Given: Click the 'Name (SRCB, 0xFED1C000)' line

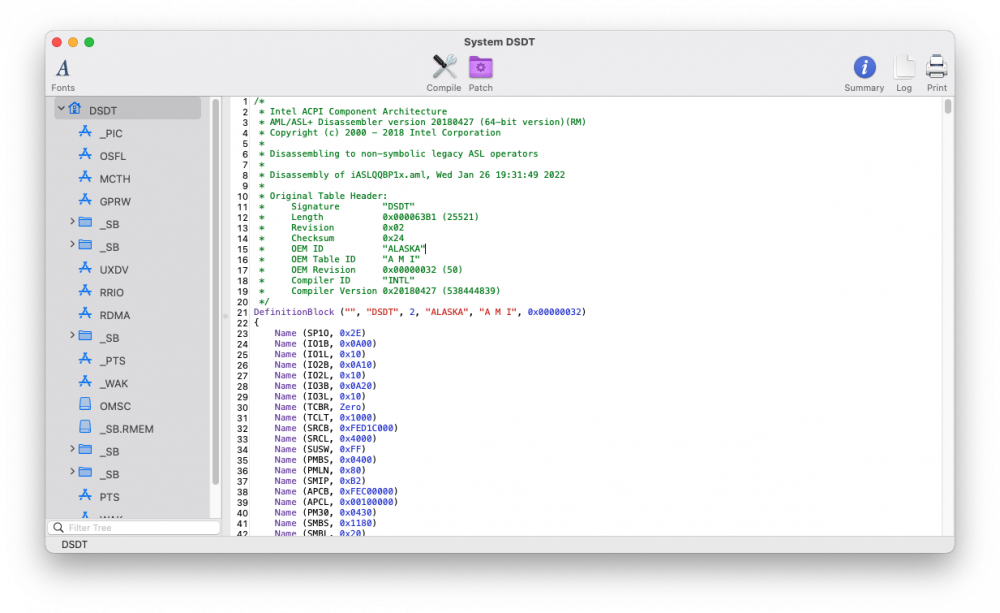Looking at the screenshot, I should (x=335, y=428).
